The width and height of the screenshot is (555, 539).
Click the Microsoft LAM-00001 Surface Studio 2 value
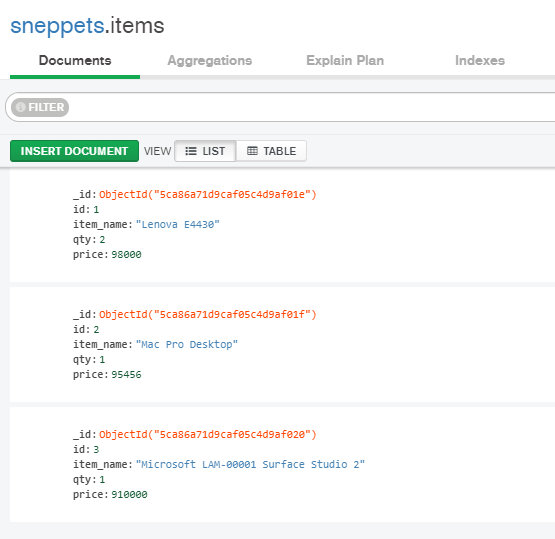tap(250, 464)
